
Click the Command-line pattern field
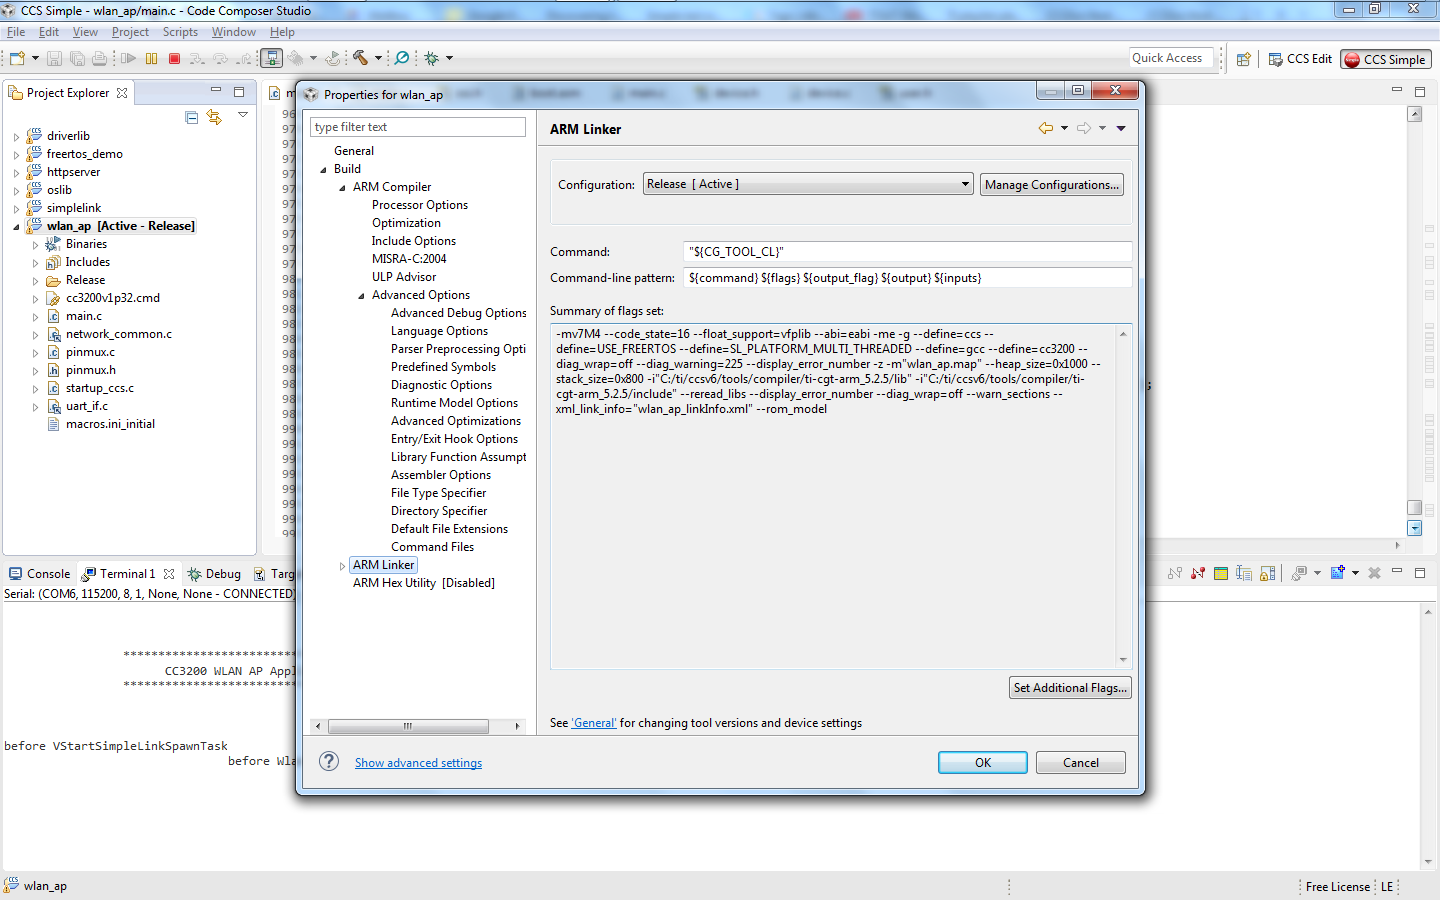click(x=907, y=278)
